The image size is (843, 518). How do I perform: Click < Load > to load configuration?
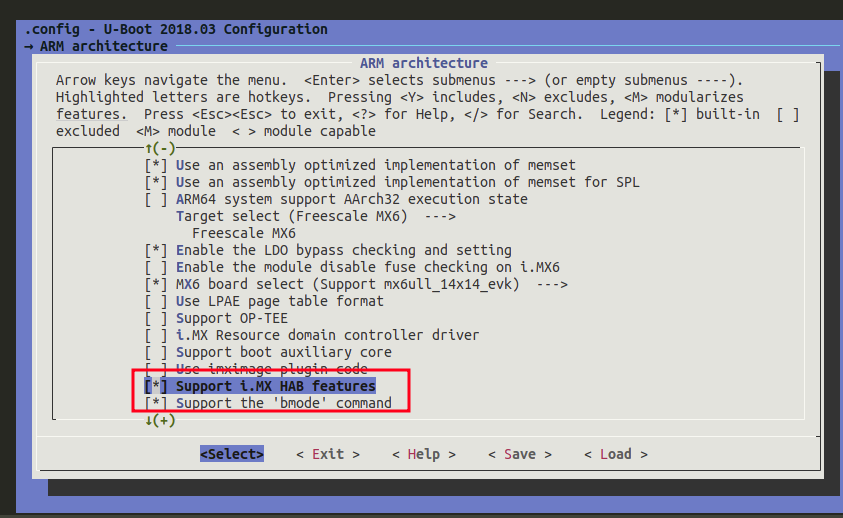tap(616, 454)
